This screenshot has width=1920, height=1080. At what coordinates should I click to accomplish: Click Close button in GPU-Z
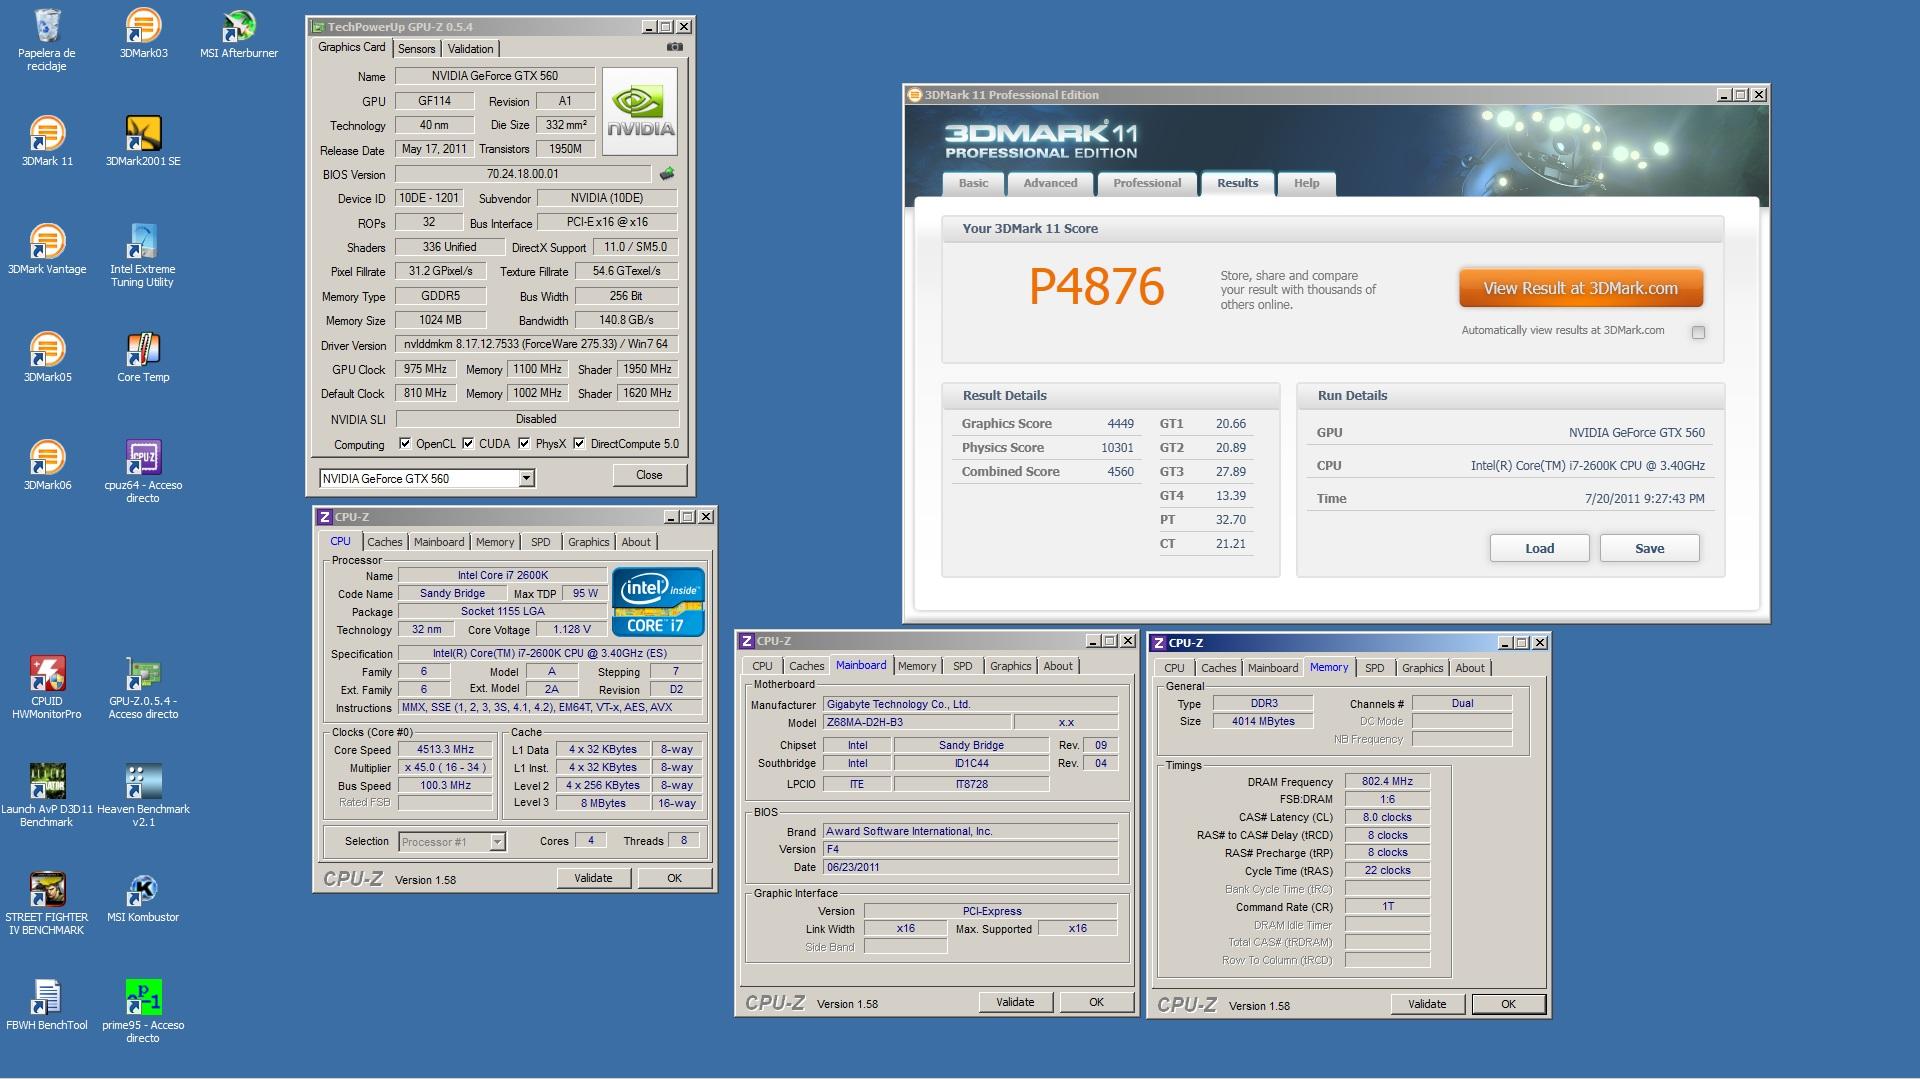(649, 475)
